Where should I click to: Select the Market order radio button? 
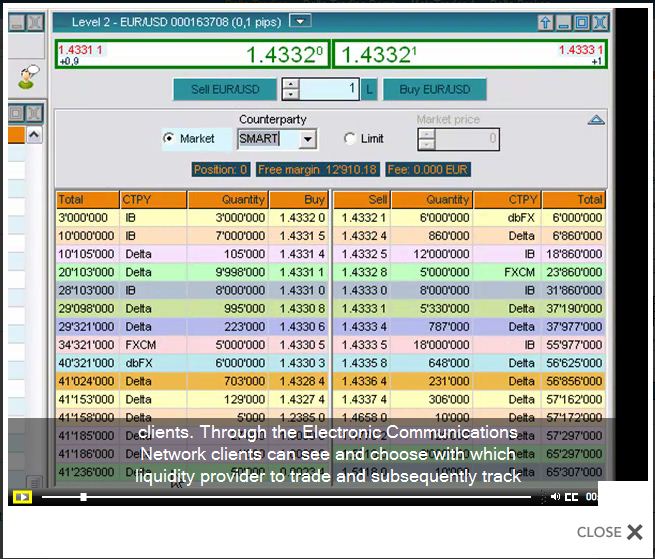point(169,139)
